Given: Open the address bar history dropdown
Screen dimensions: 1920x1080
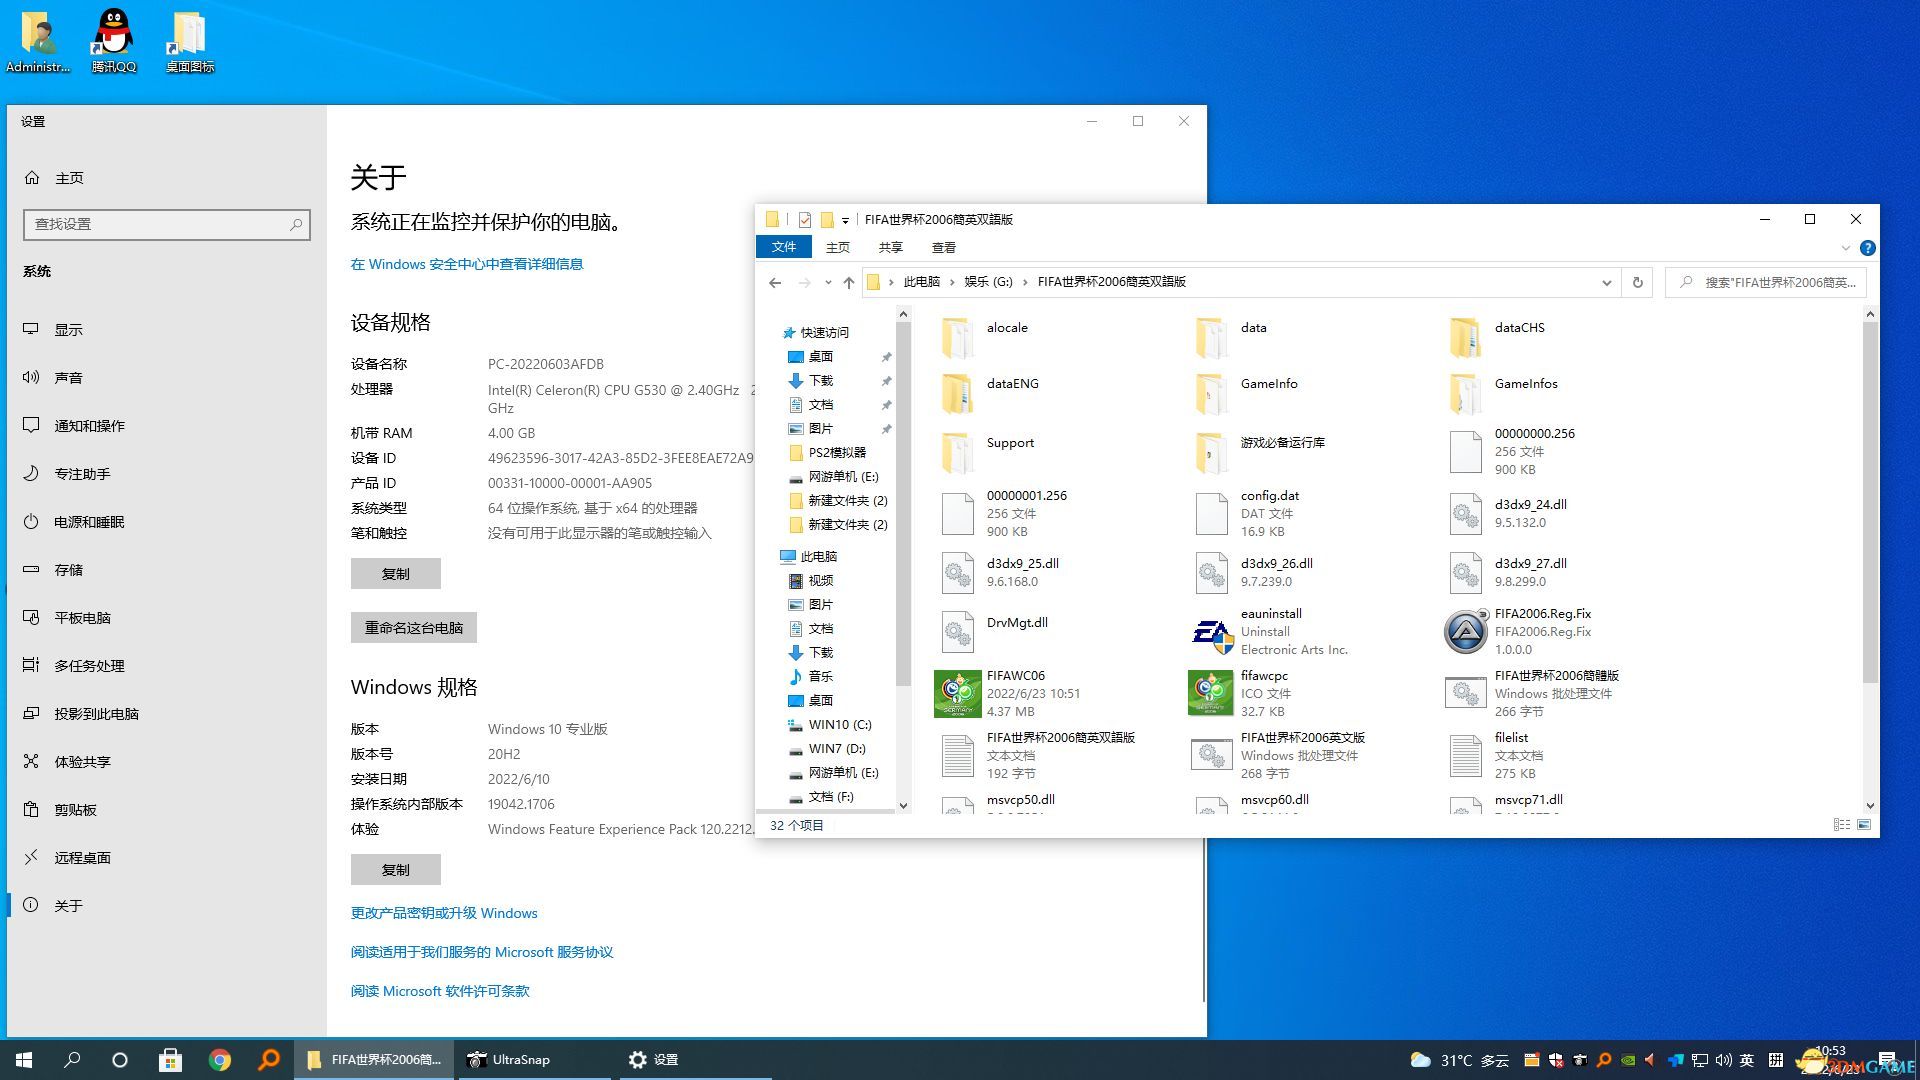Looking at the screenshot, I should (1606, 283).
